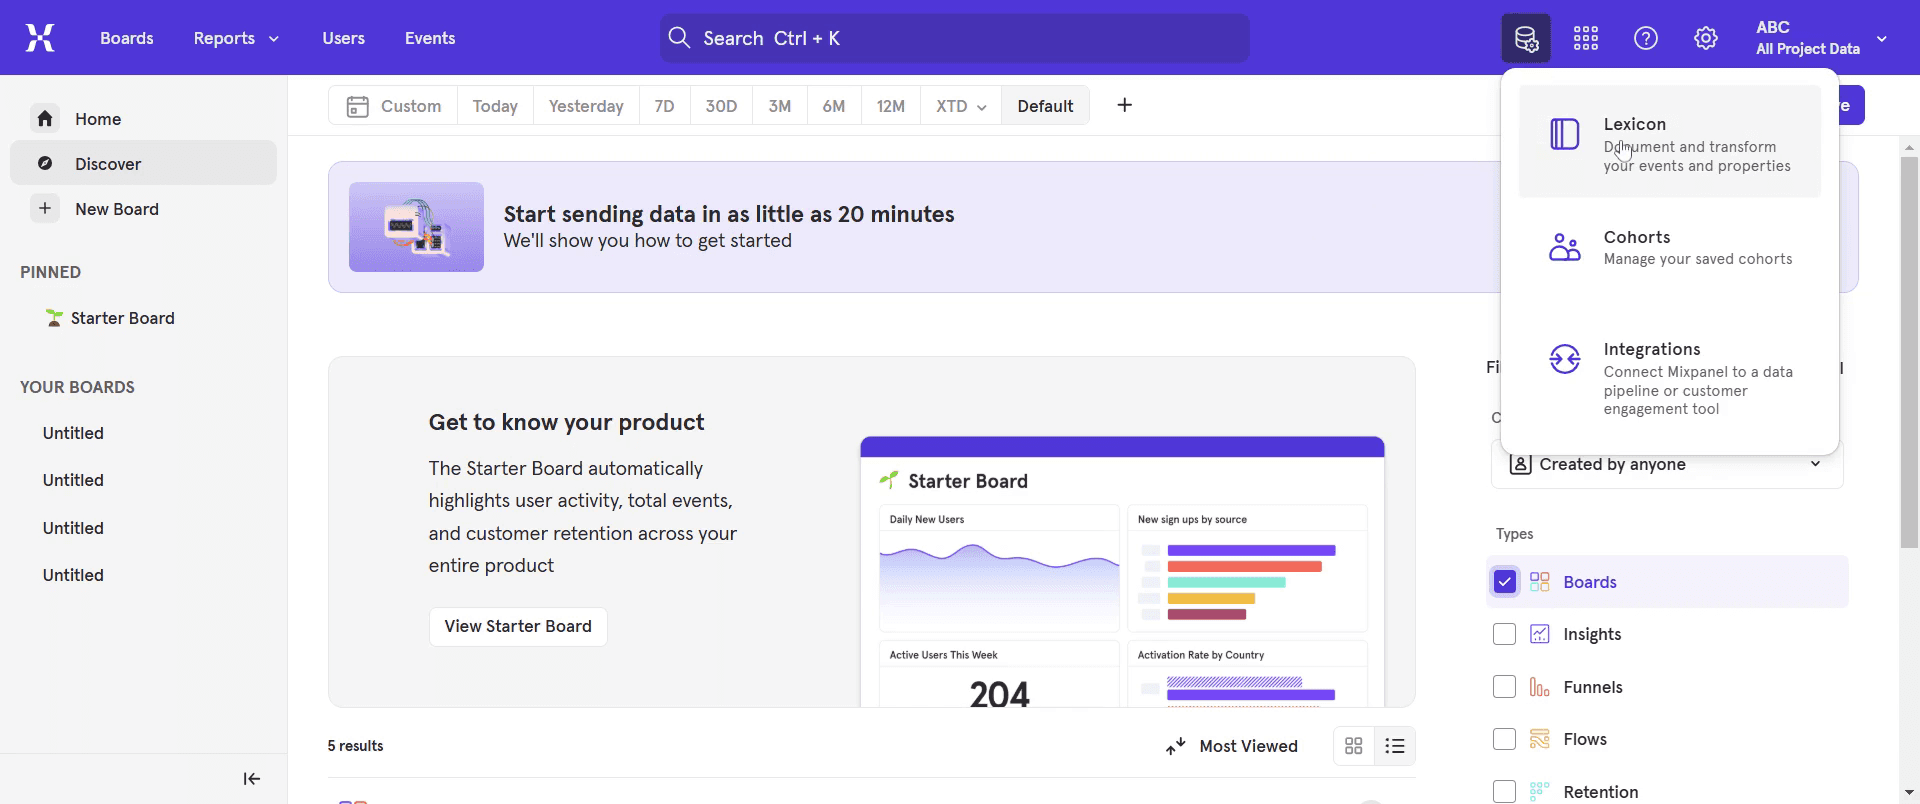Screen dimensions: 1920x804
Task: Click the Starter Board sprout icon in sidebar
Action: 54,318
